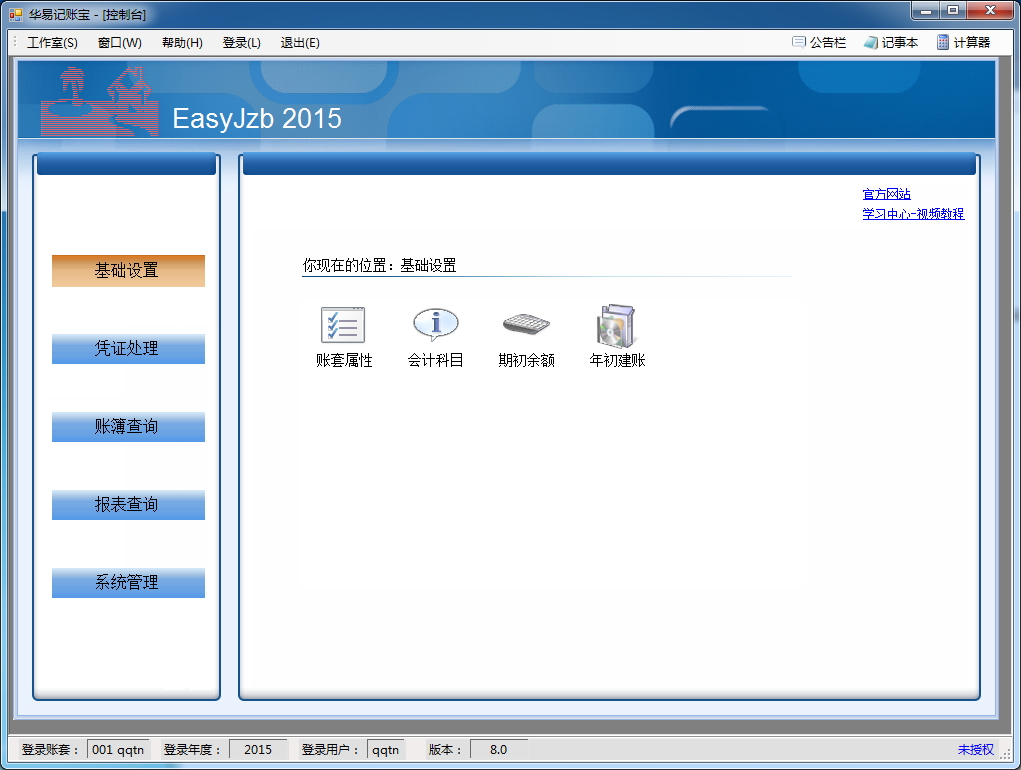
Task: Open the 年初建账 icon
Action: coord(617,326)
